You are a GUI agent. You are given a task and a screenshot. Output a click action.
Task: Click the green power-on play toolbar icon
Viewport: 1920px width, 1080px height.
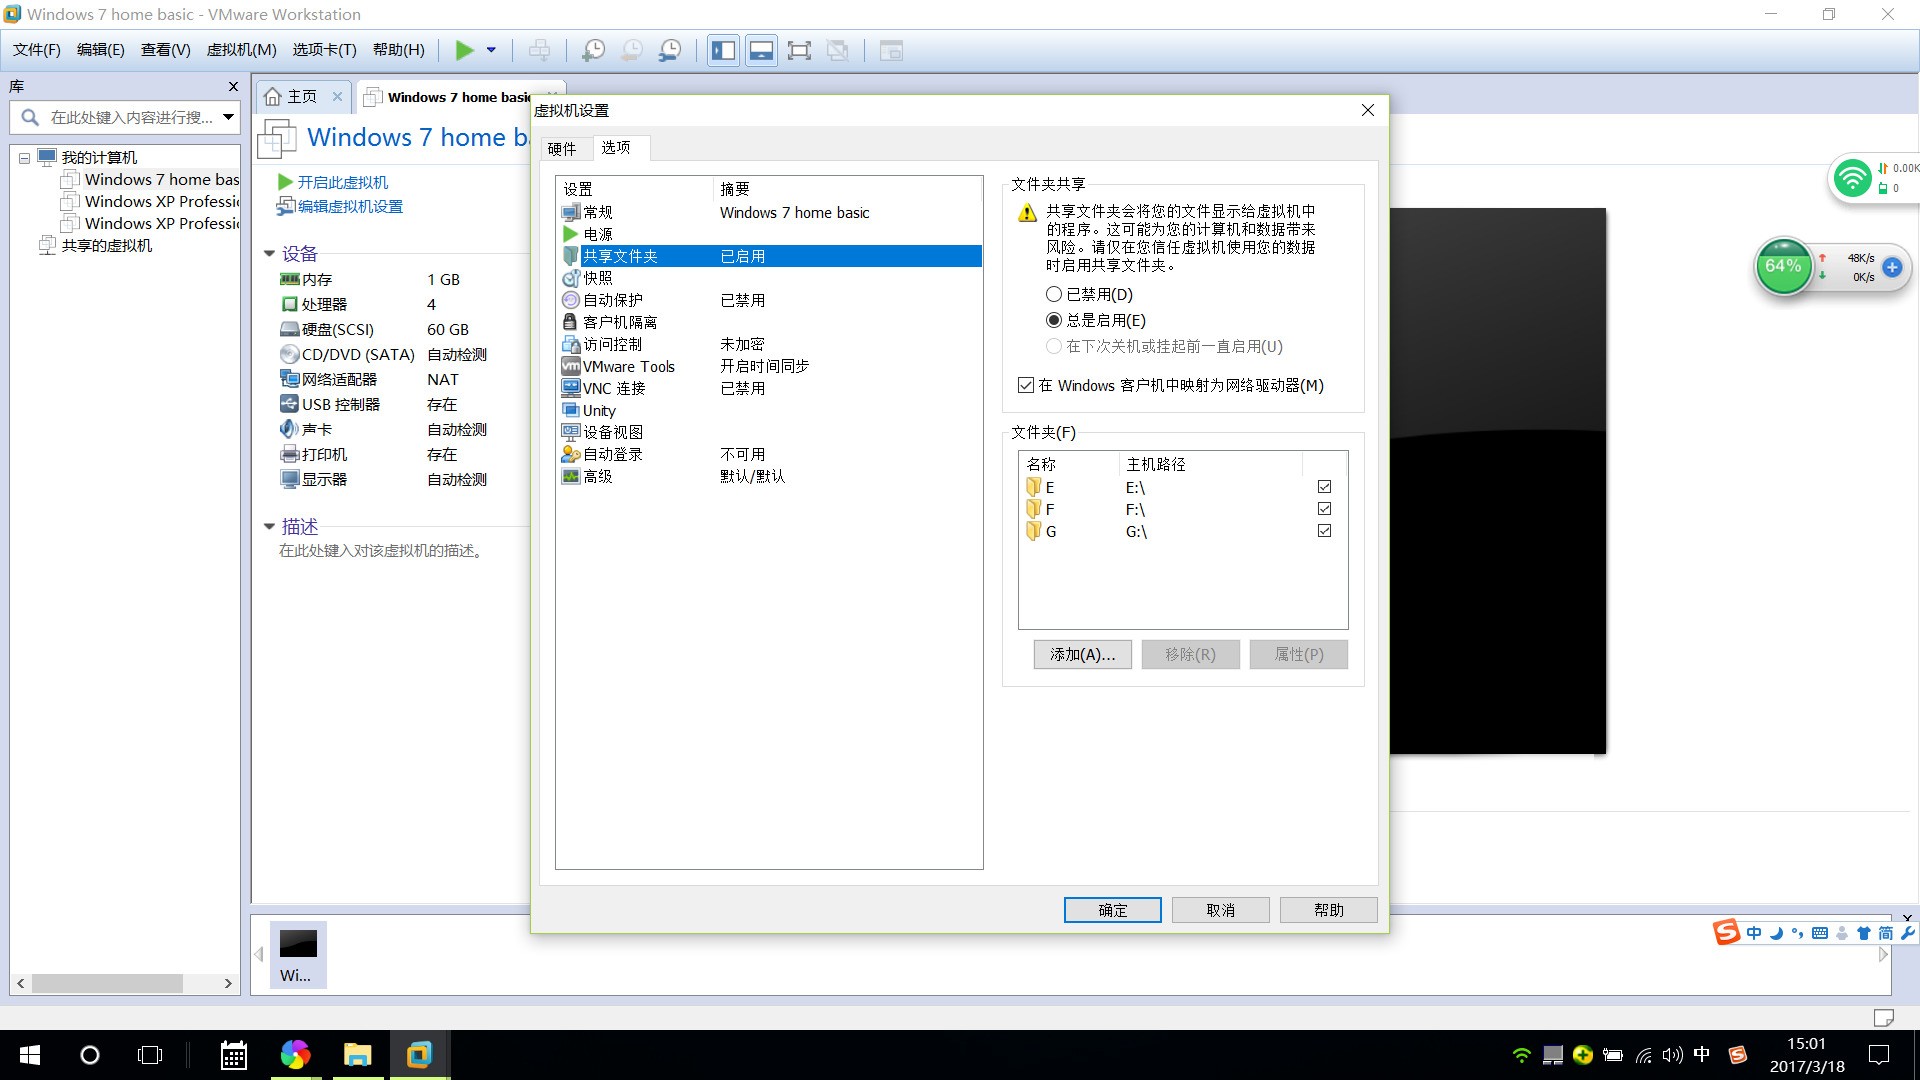point(465,50)
